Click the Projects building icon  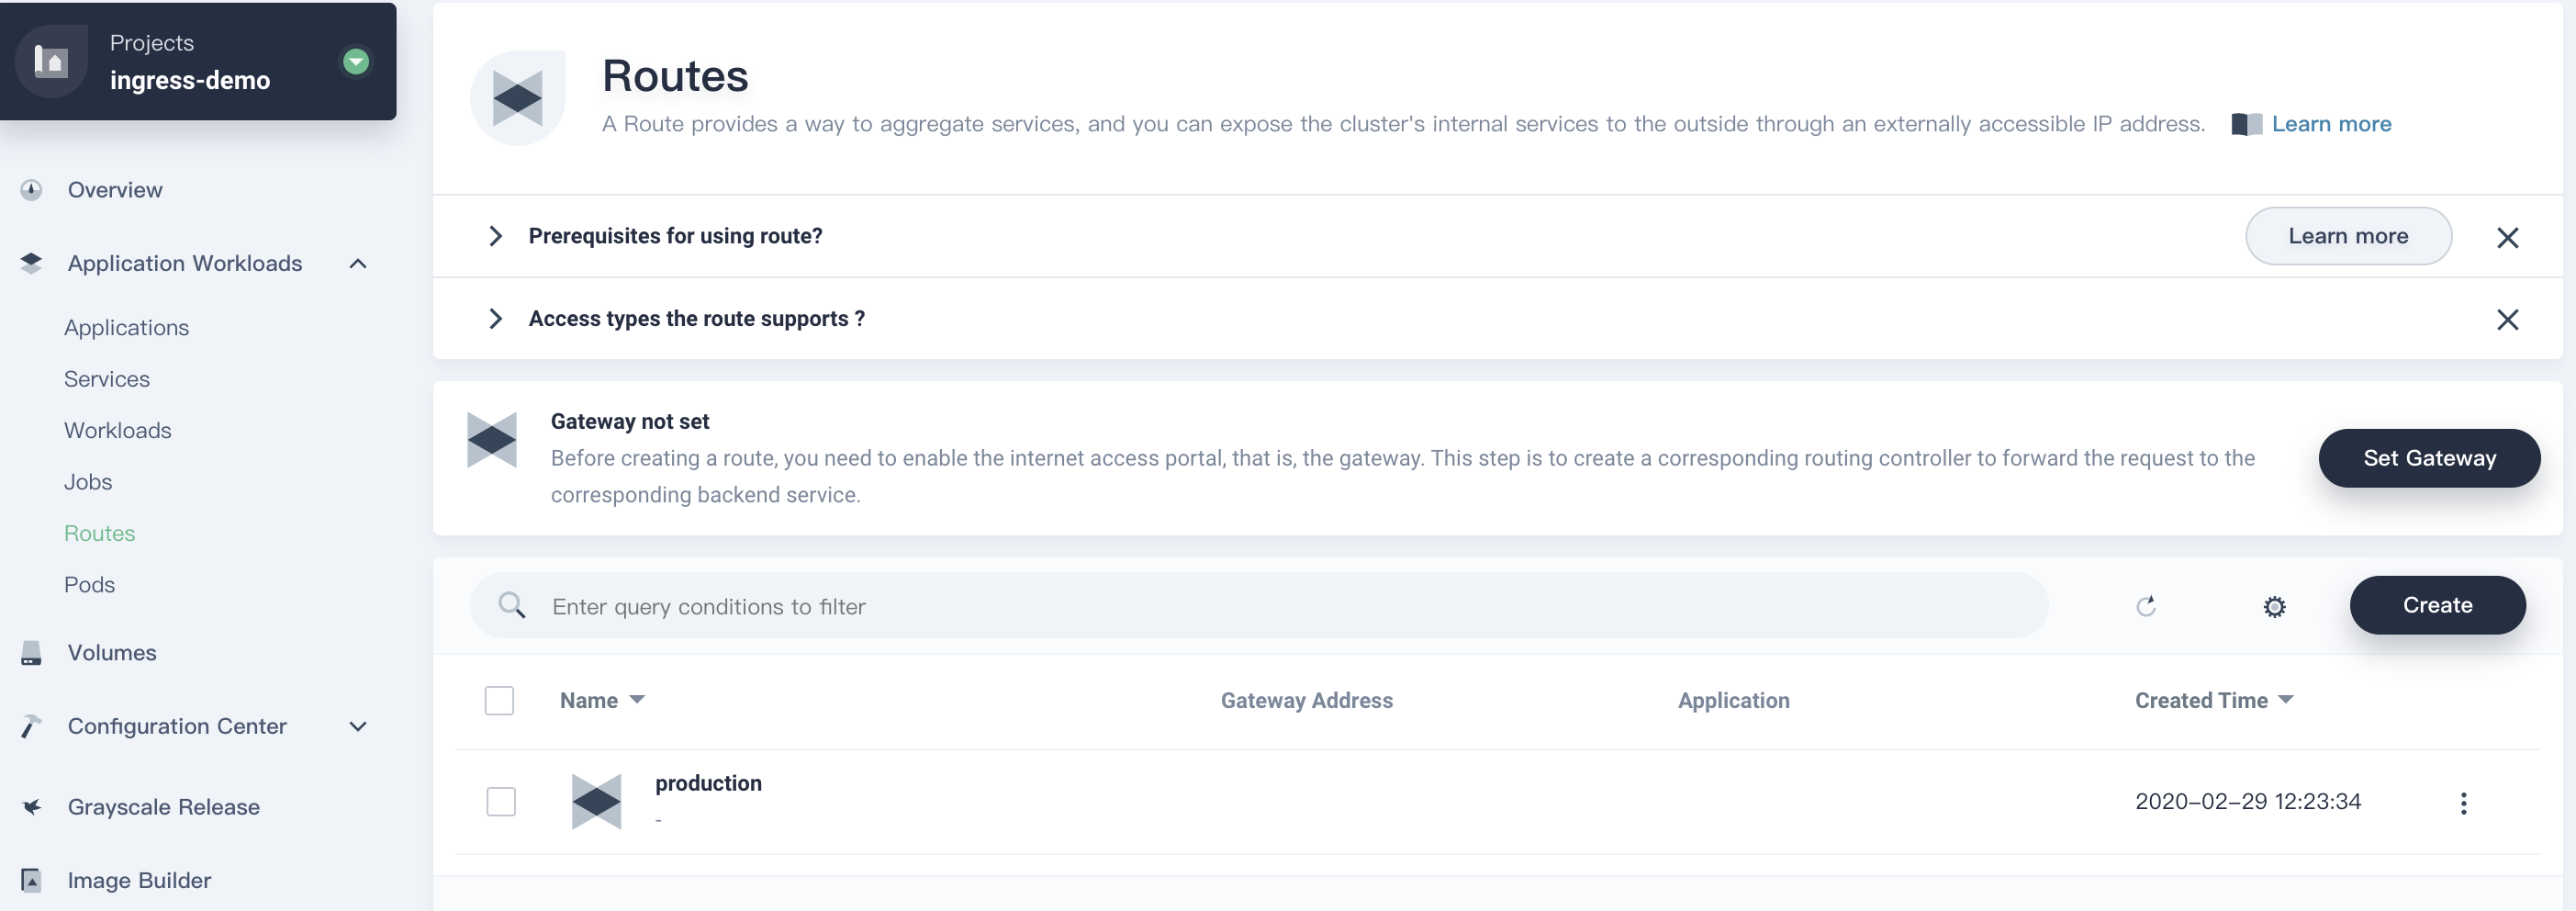51,62
